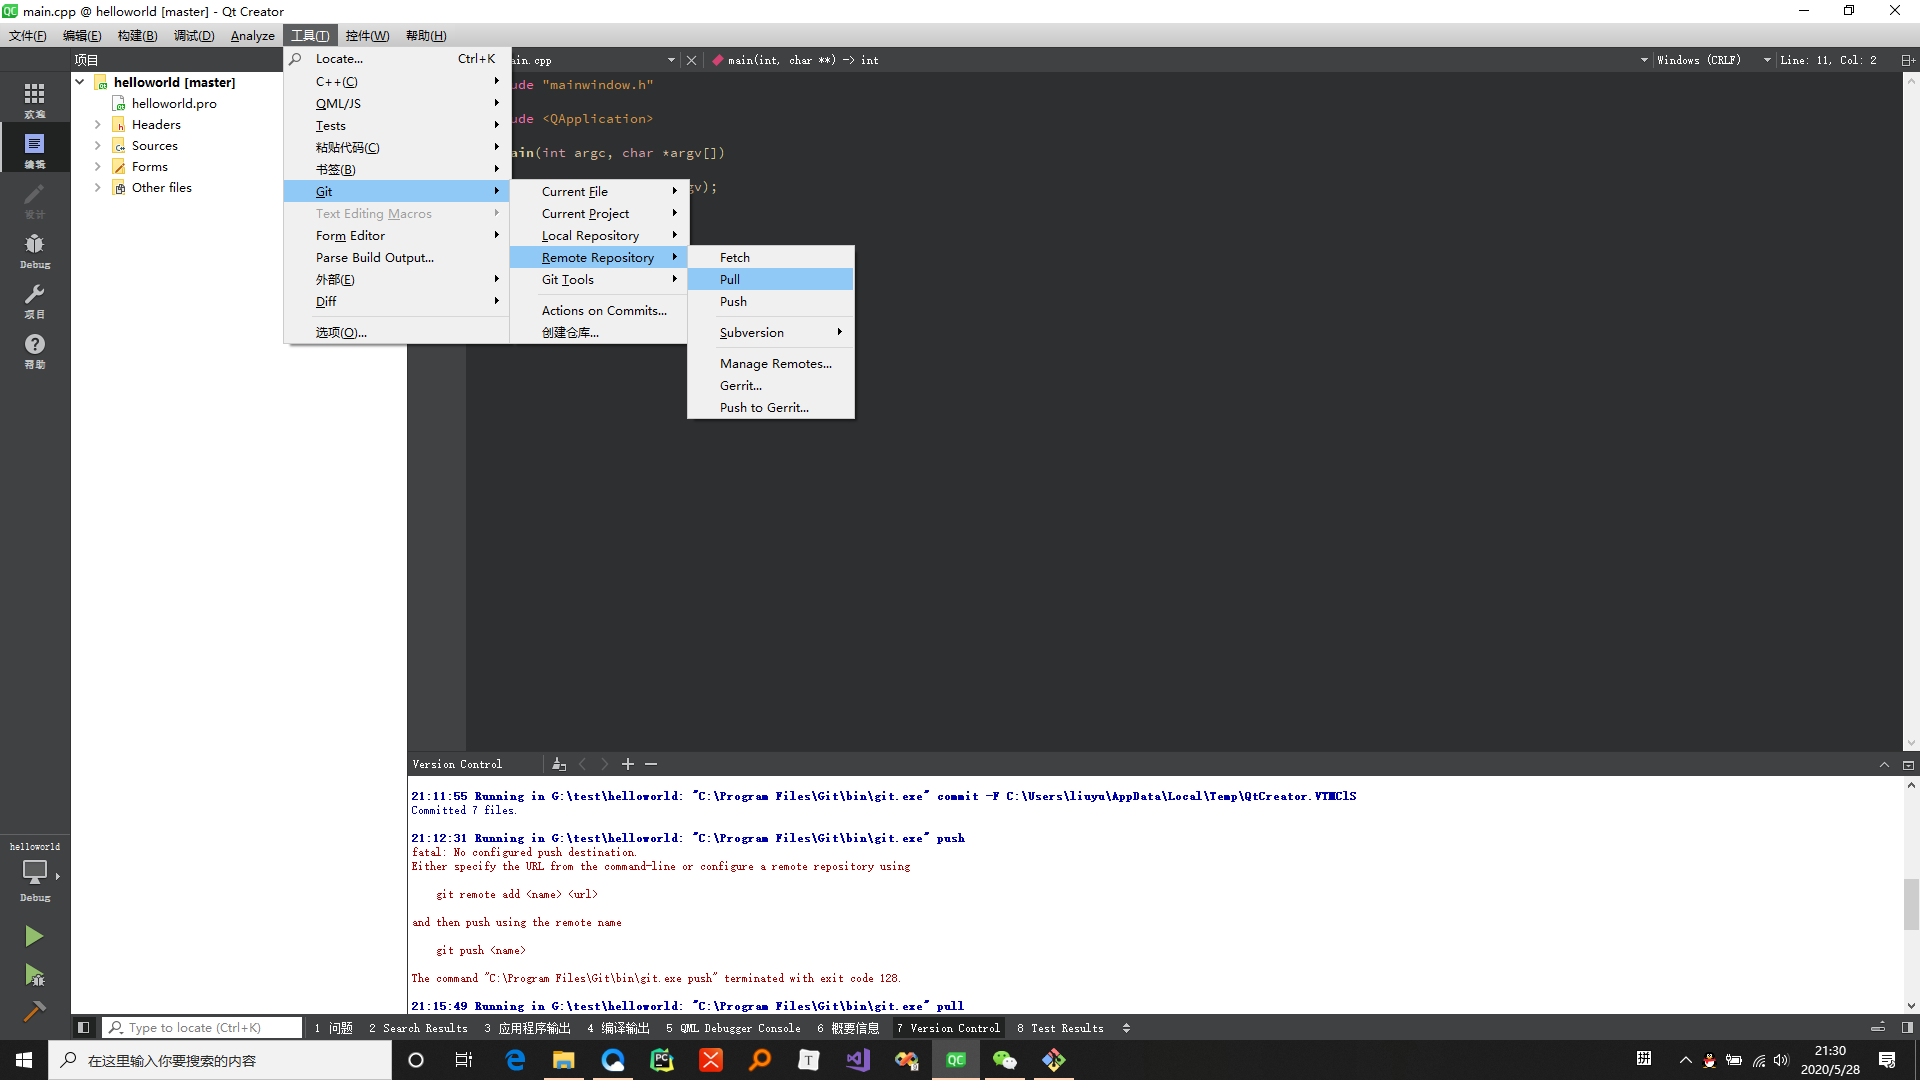Open helloworld kit selector monitor icon
1920x1080 pixels.
(x=35, y=872)
